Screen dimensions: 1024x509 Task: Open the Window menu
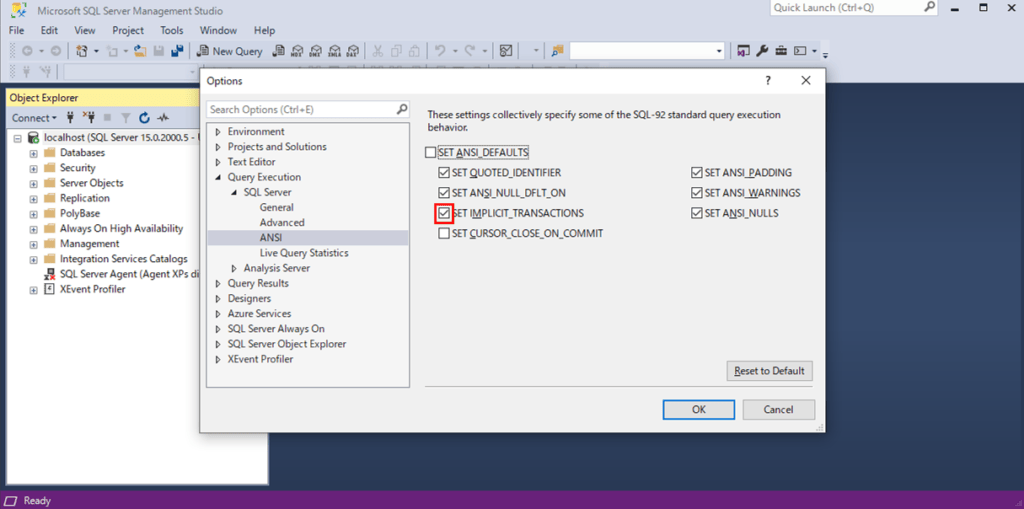coord(218,31)
